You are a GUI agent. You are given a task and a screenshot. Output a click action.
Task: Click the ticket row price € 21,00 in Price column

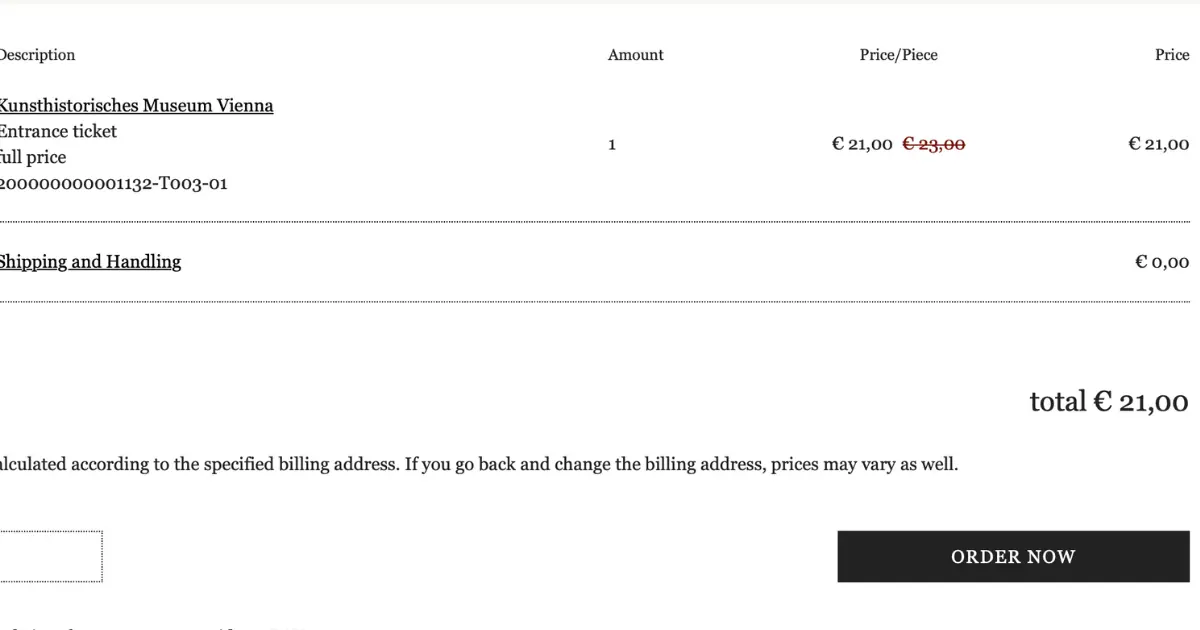[1159, 144]
